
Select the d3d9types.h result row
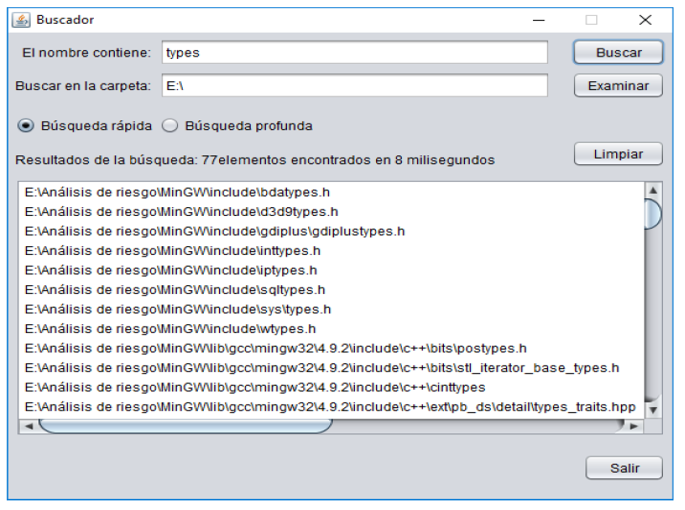point(181,211)
